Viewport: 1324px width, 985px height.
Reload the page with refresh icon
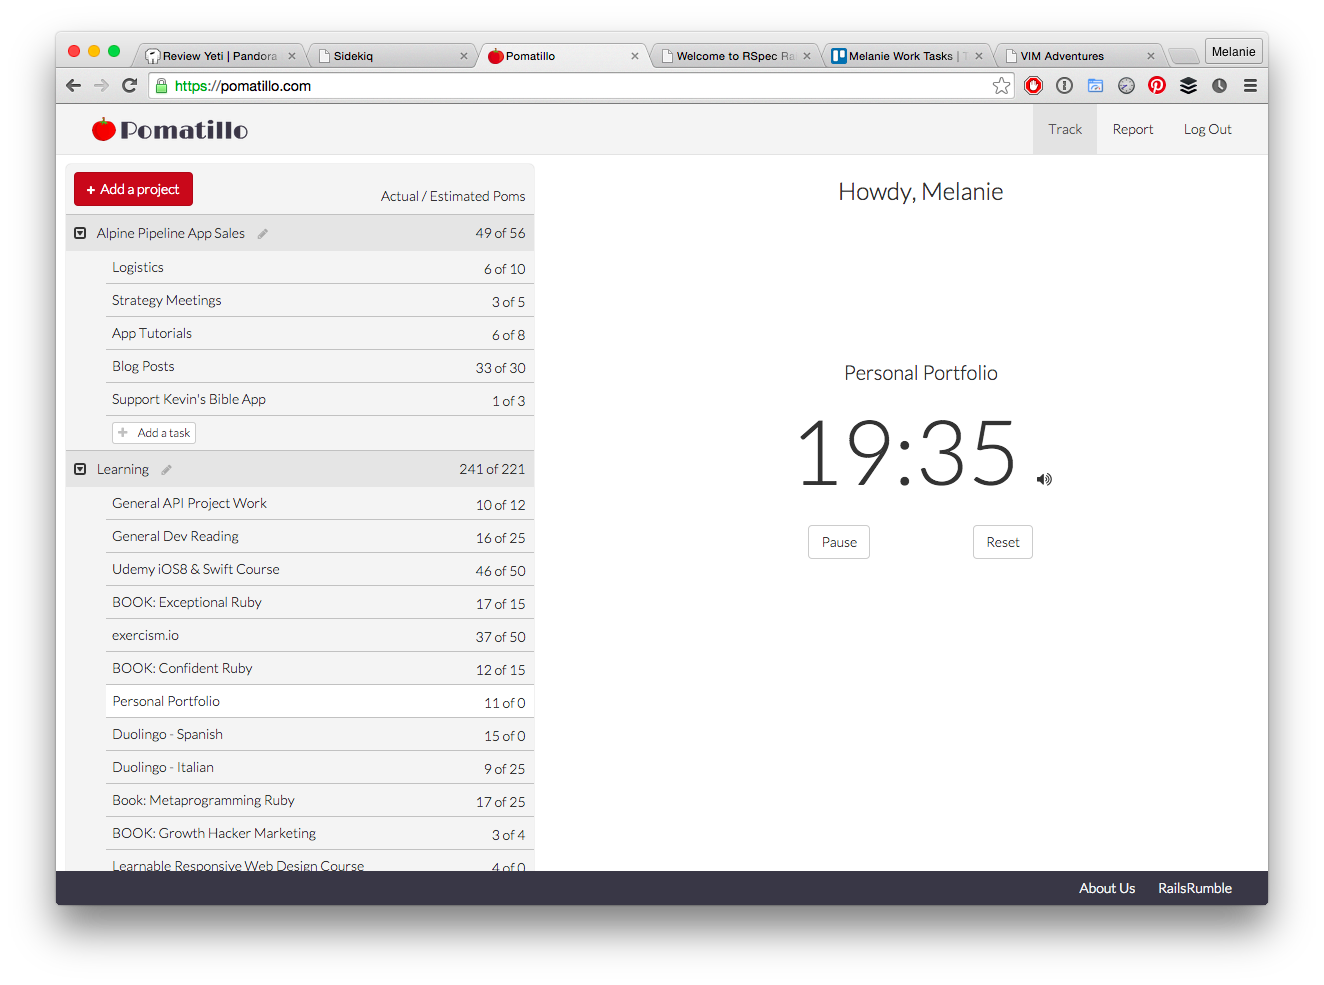click(129, 86)
